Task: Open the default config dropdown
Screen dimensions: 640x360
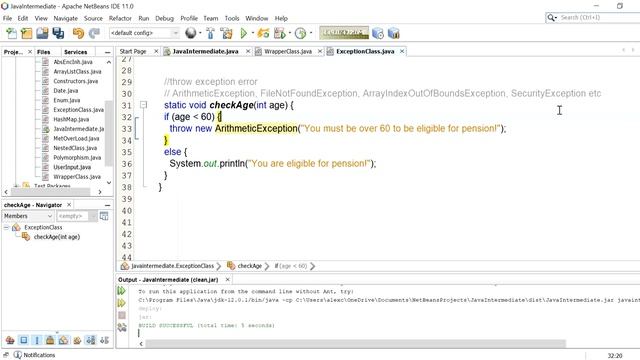Action: click(144, 33)
